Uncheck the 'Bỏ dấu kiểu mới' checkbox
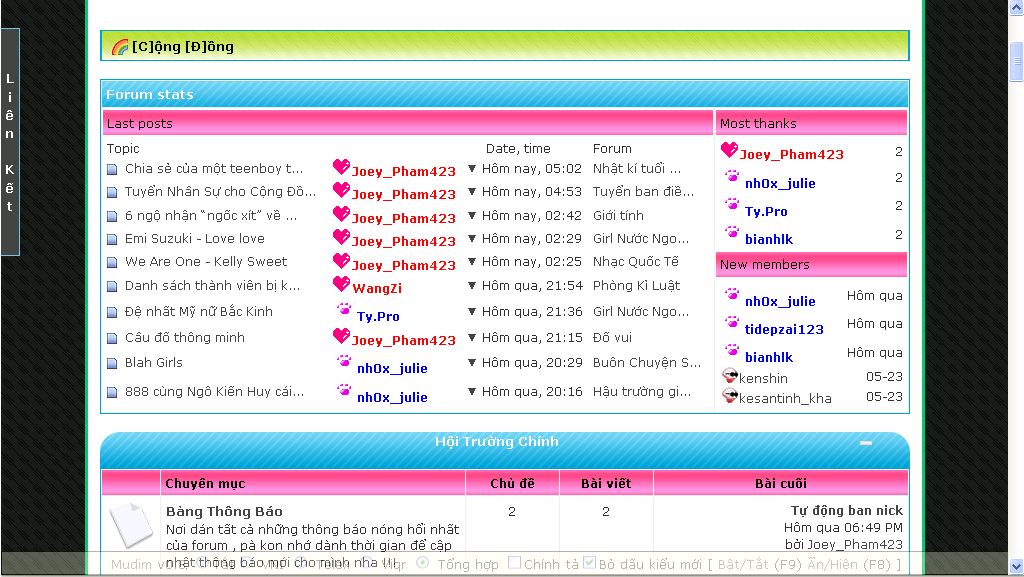1024x577 pixels. pyautogui.click(x=590, y=563)
